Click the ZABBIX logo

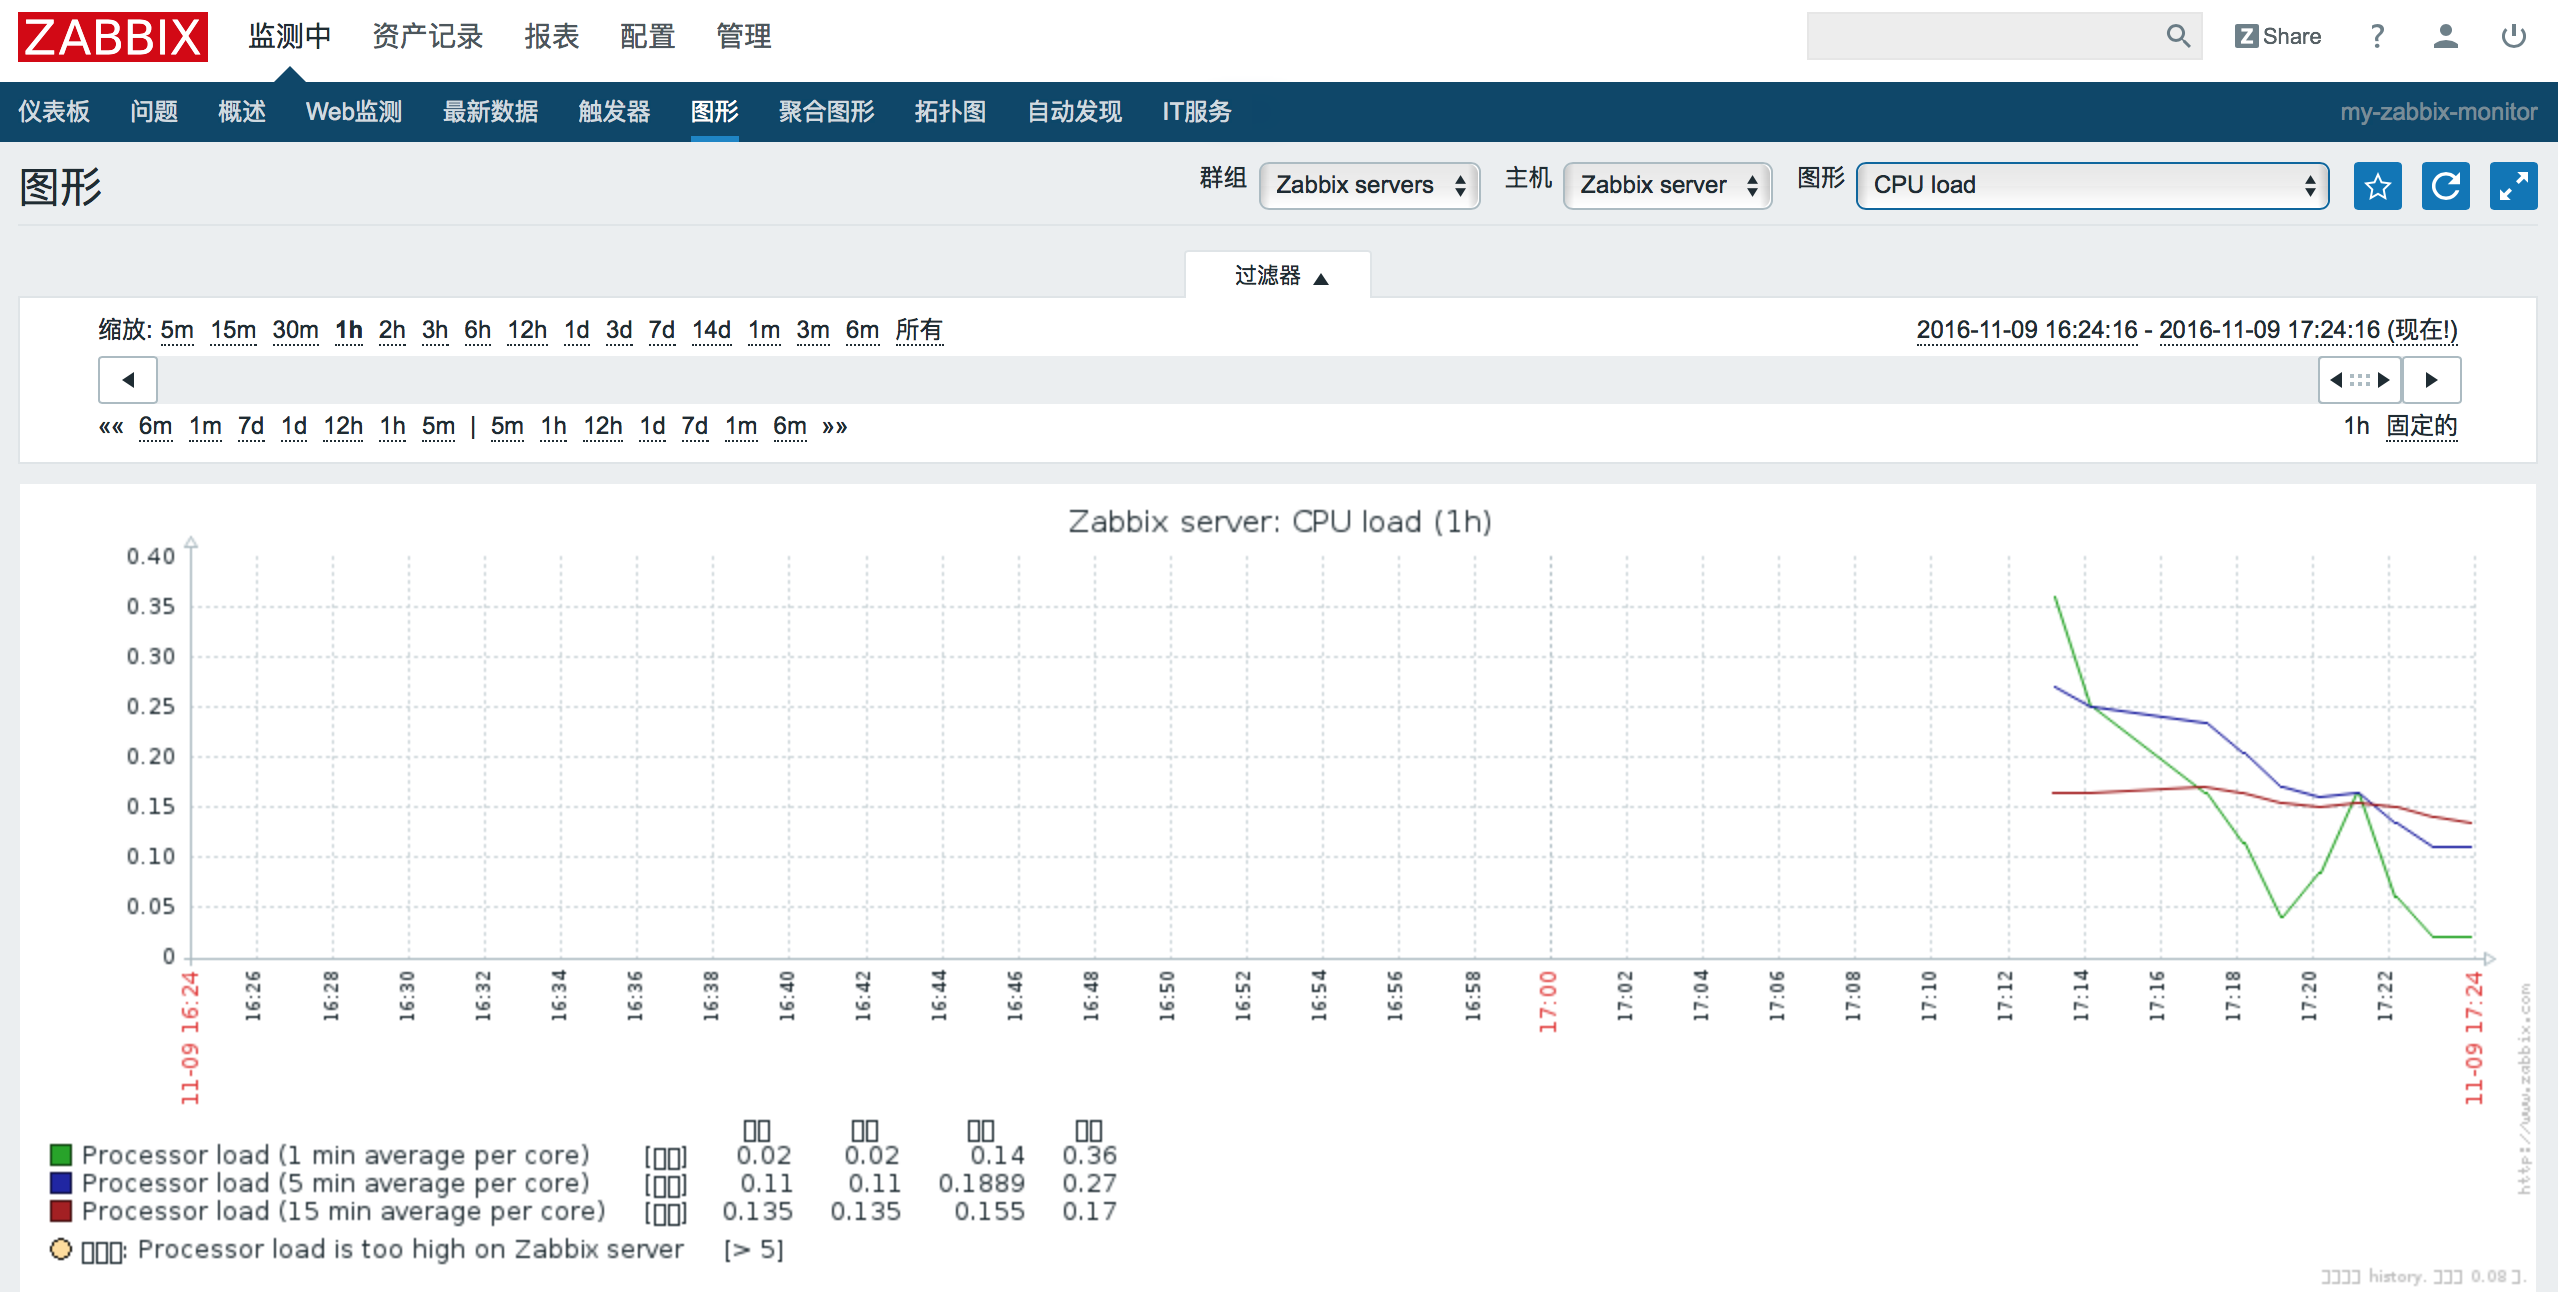click(112, 37)
